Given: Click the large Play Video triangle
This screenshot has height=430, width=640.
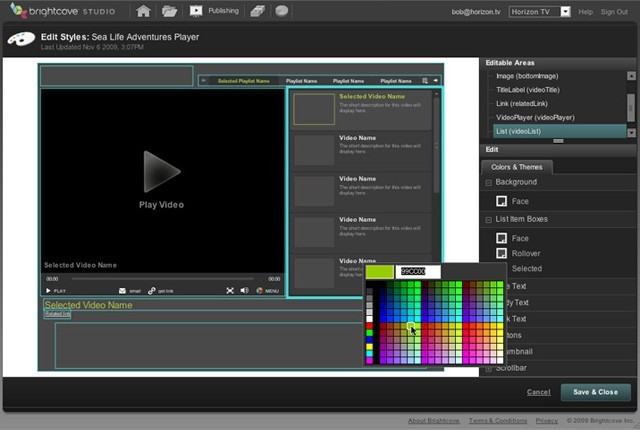Looking at the screenshot, I should (161, 171).
